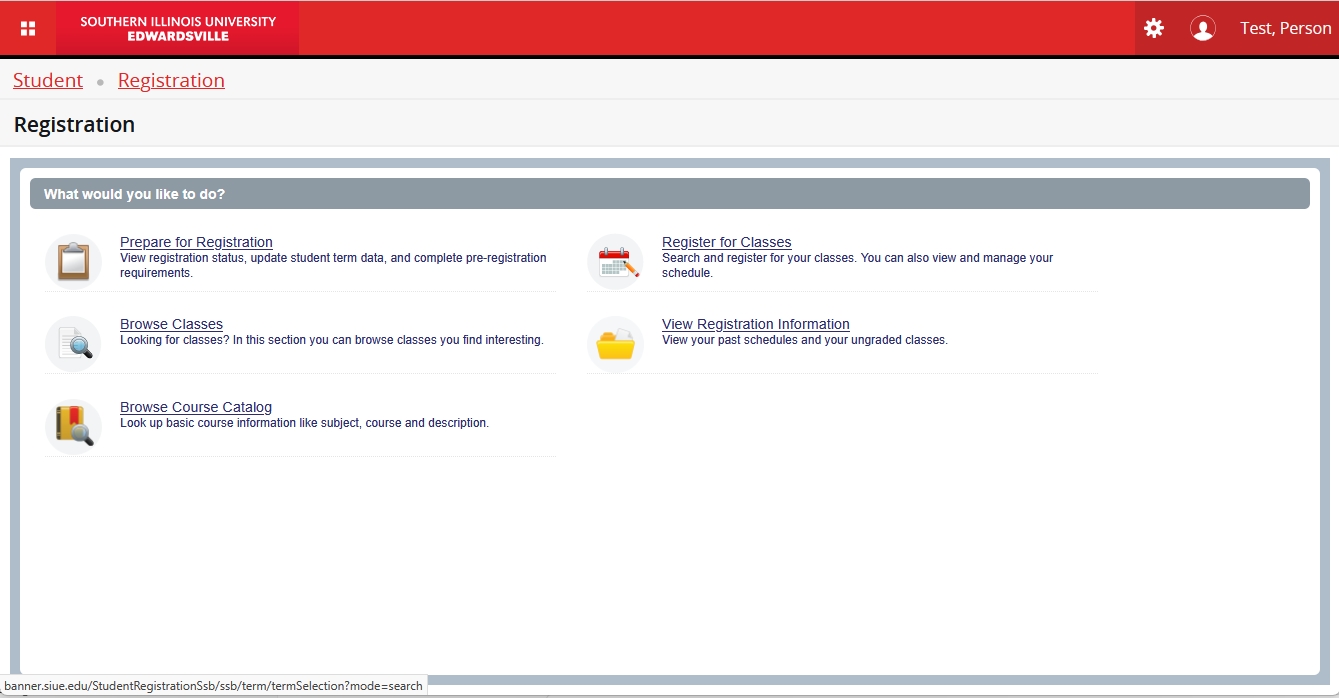Click the calendar icon for Register for Classes

click(616, 261)
